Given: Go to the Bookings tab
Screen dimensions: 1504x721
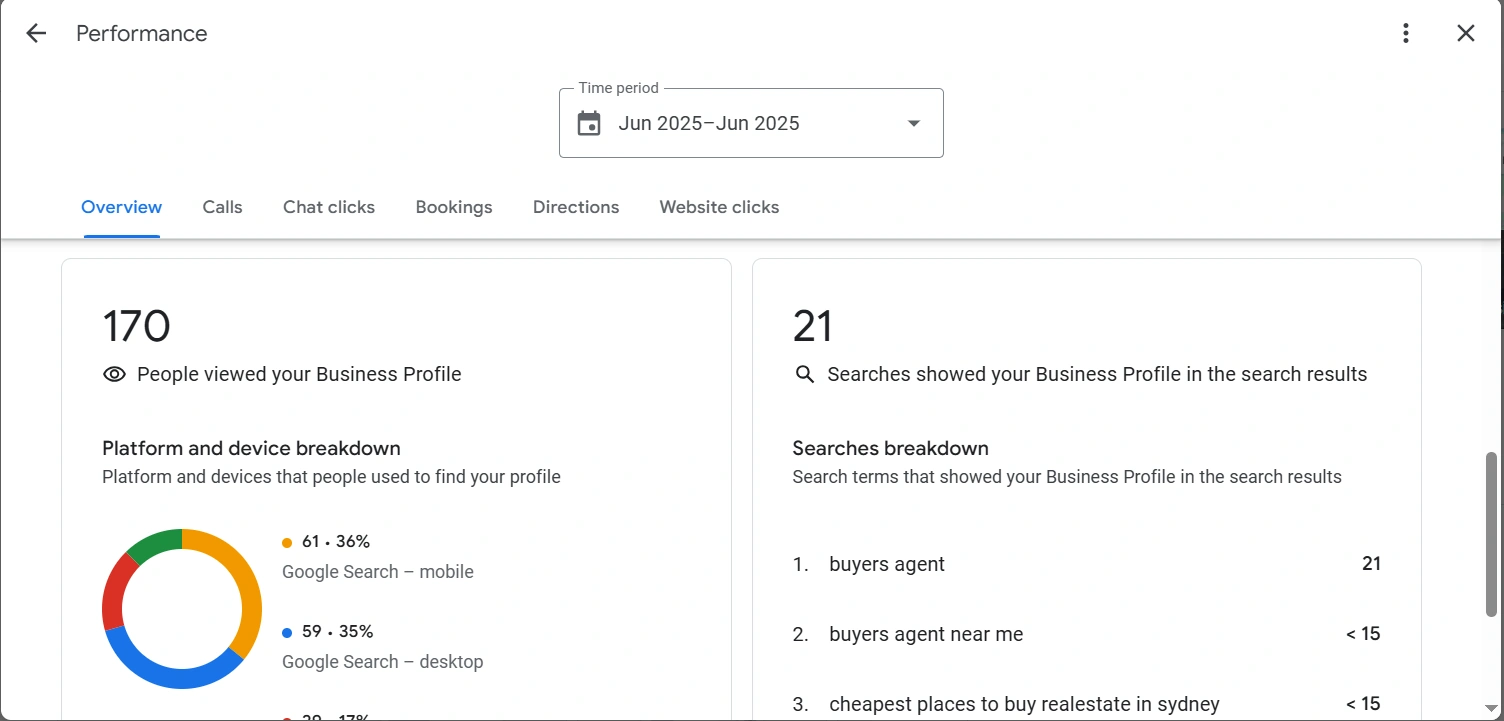Looking at the screenshot, I should [x=454, y=207].
